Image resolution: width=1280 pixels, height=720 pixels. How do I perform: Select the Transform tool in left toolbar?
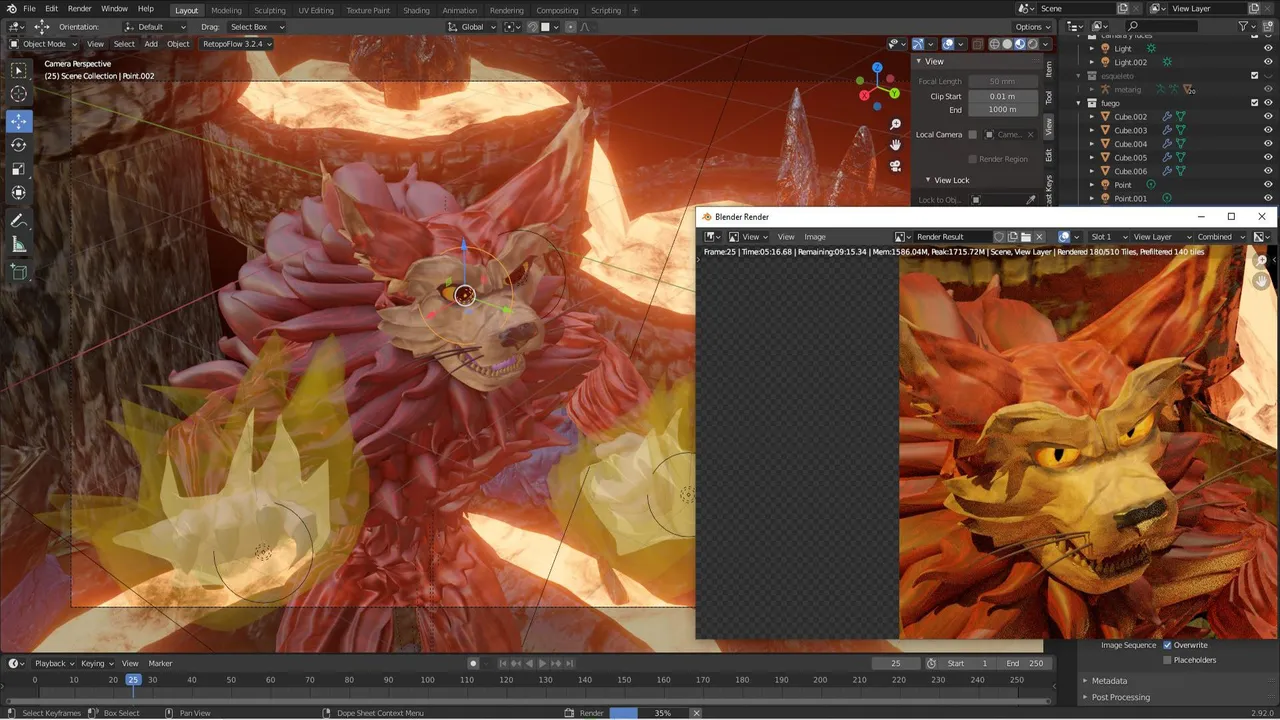[19, 193]
